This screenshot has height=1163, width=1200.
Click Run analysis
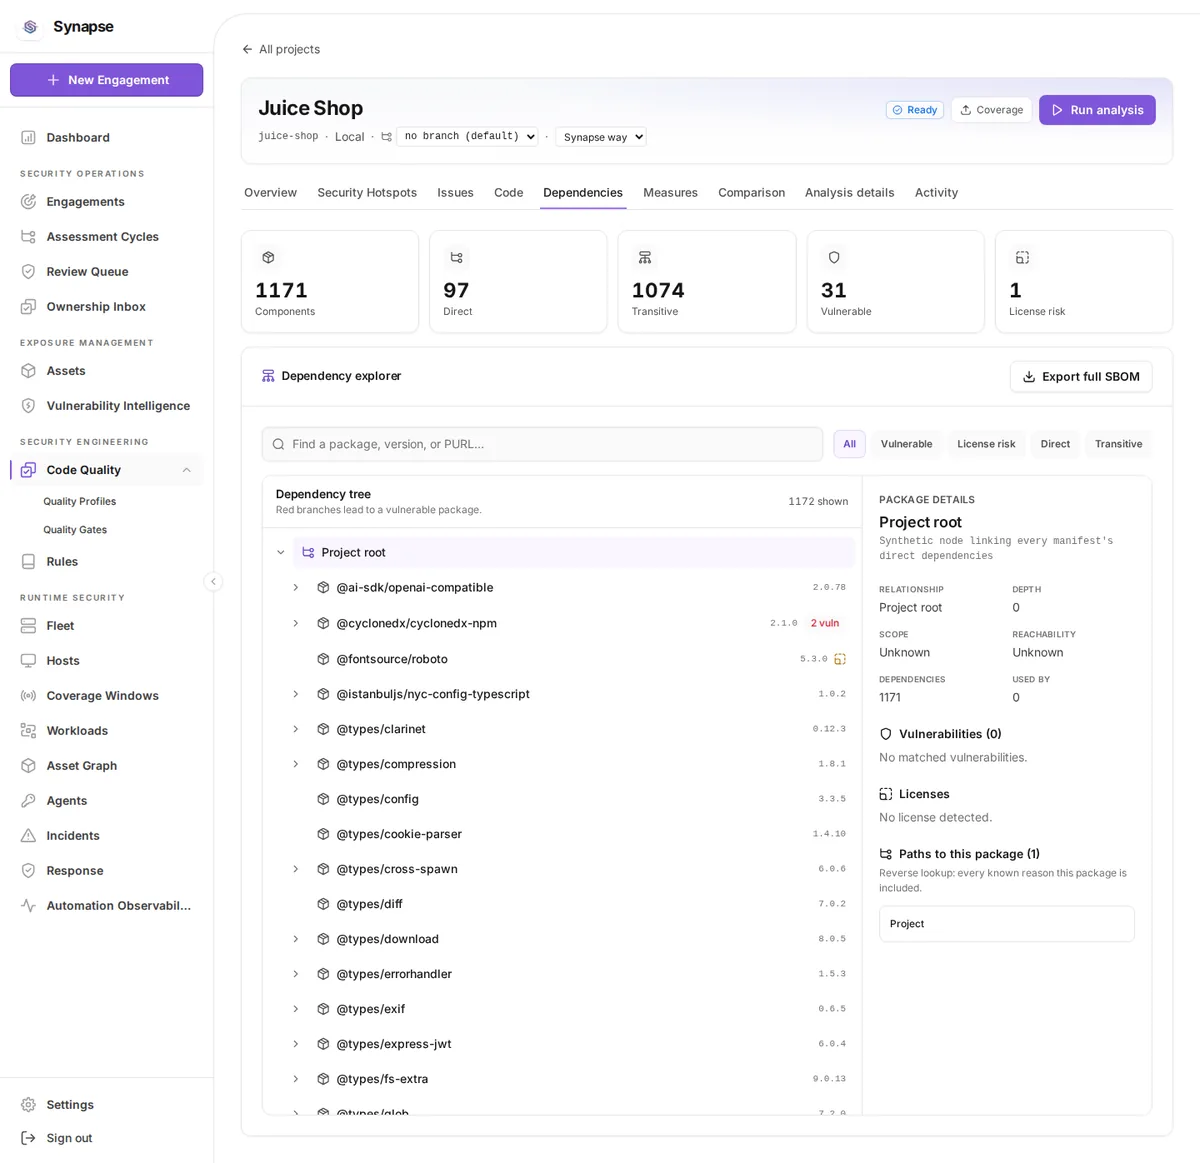pos(1097,110)
